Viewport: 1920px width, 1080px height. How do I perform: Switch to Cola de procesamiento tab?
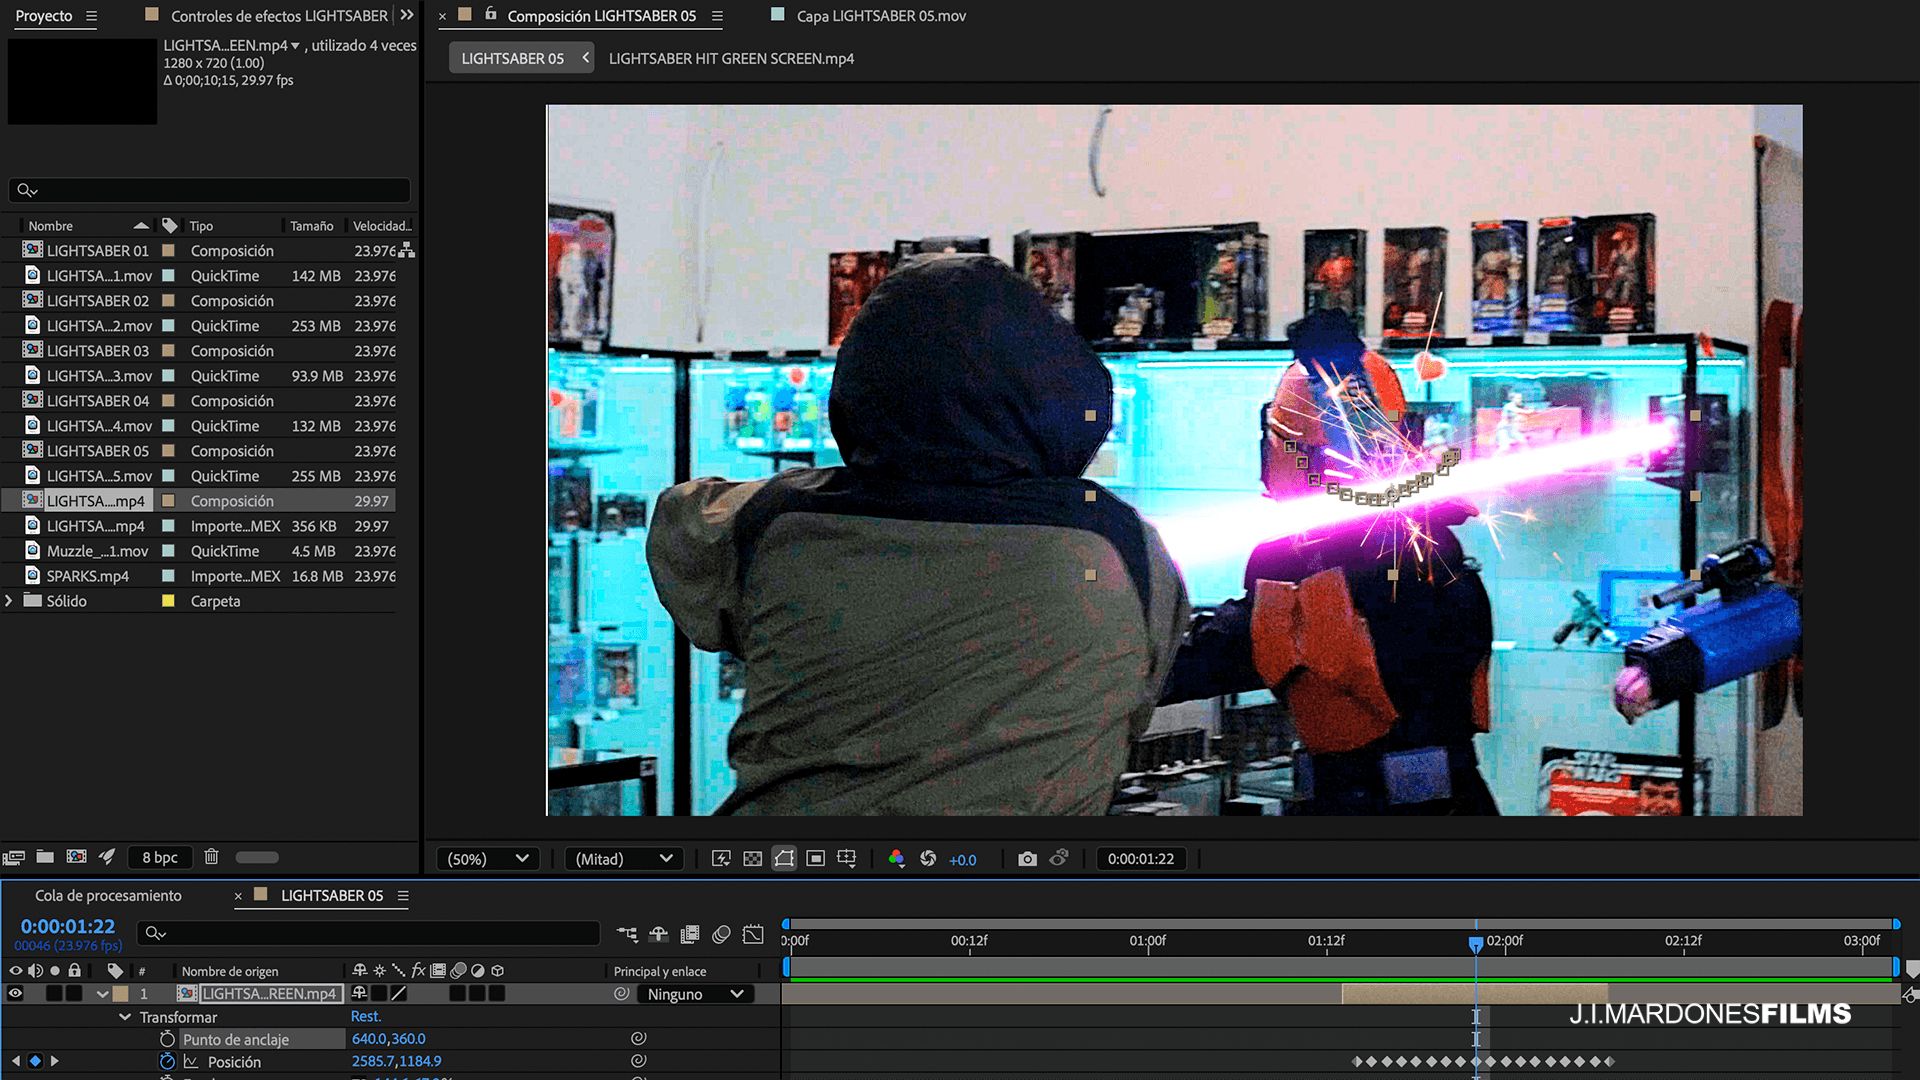[x=108, y=896]
